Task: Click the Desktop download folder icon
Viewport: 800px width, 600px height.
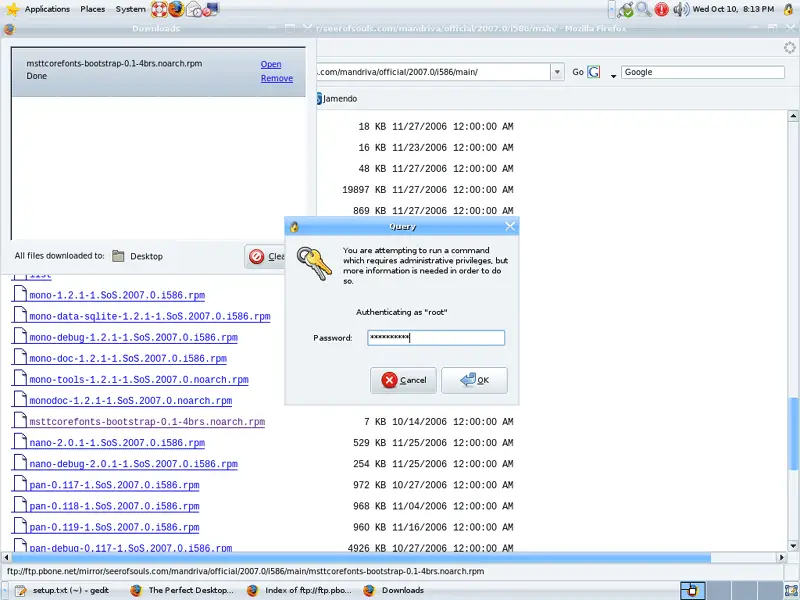Action: tap(118, 256)
